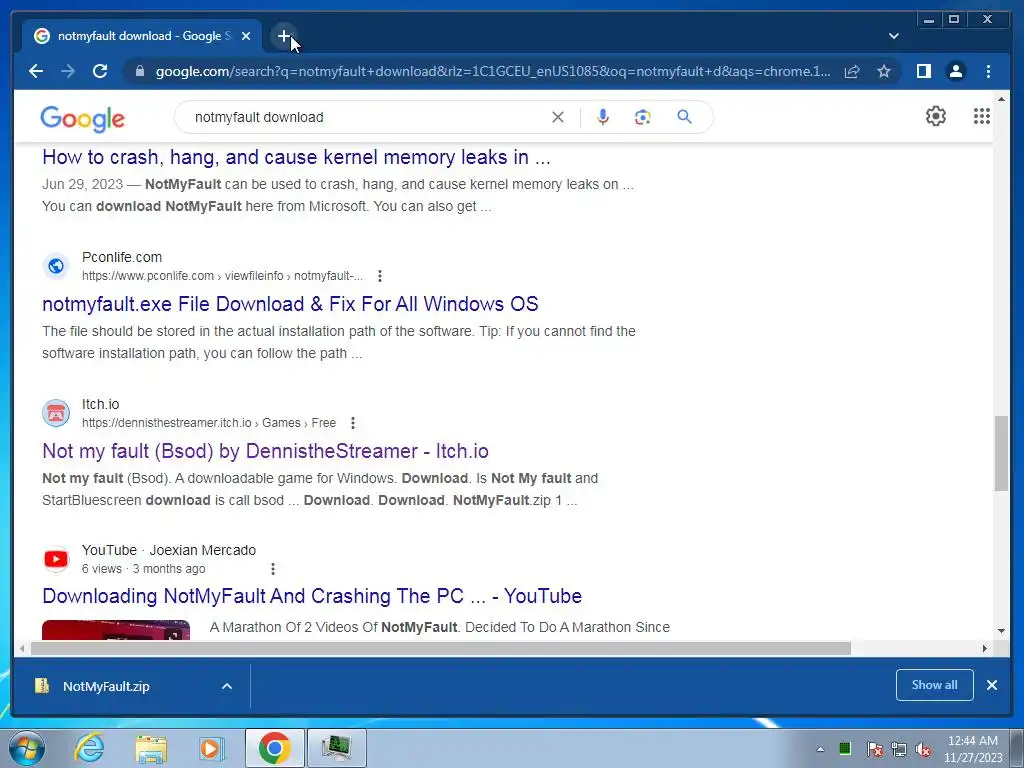
Task: Open the green monitor app on the taskbar
Action: click(336, 748)
